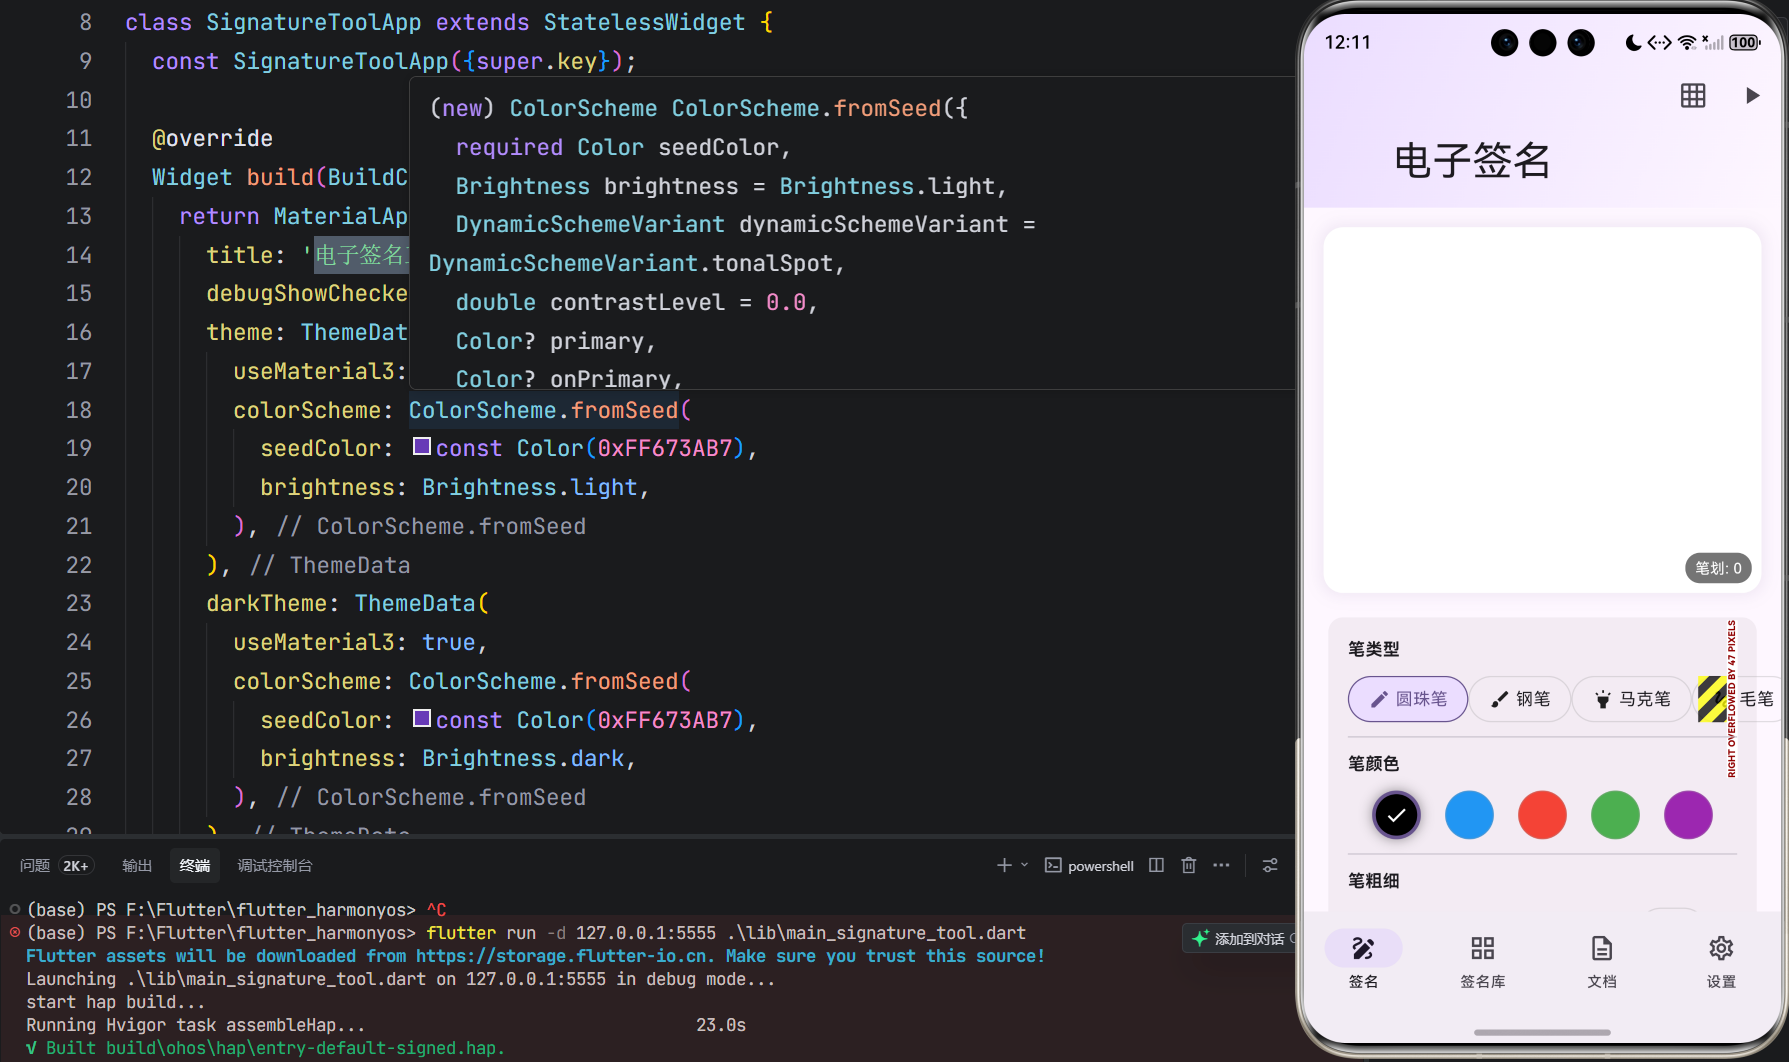The image size is (1789, 1062).
Task: Click the 笔粗细 section label
Action: (x=1373, y=881)
